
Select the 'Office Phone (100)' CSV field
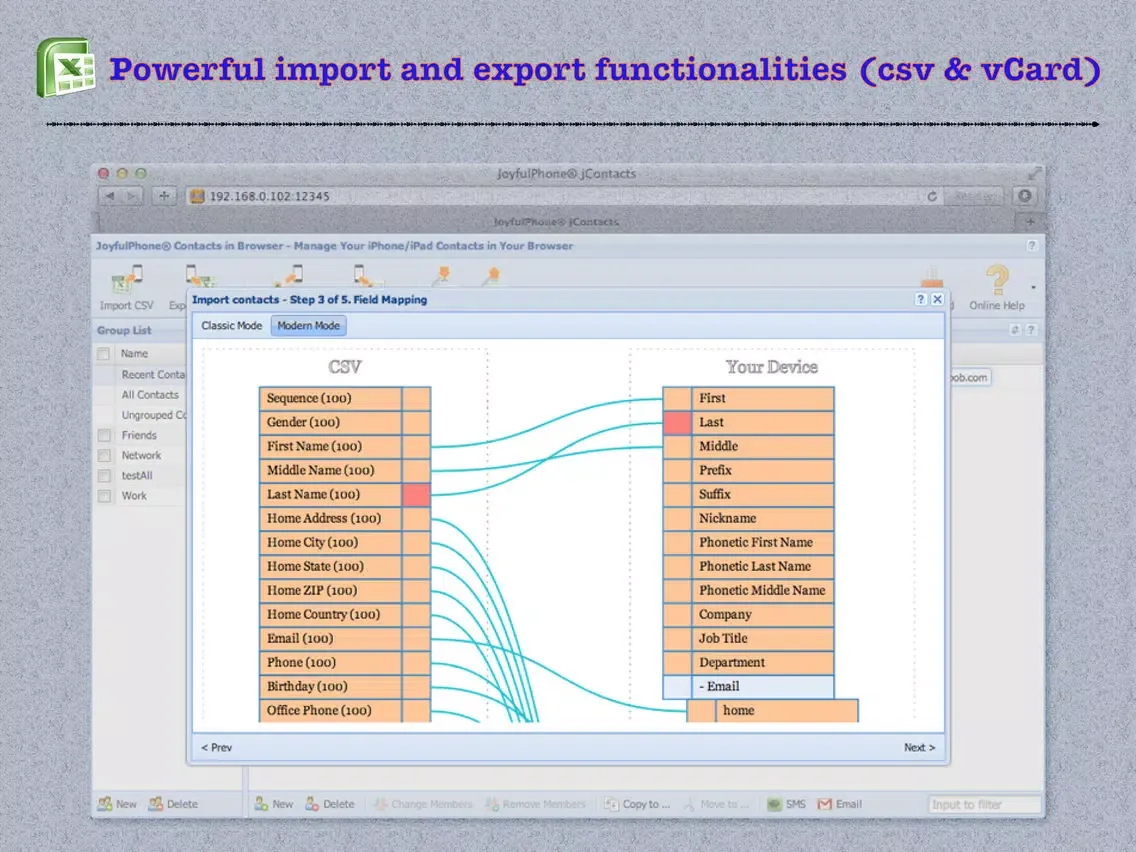[330, 710]
